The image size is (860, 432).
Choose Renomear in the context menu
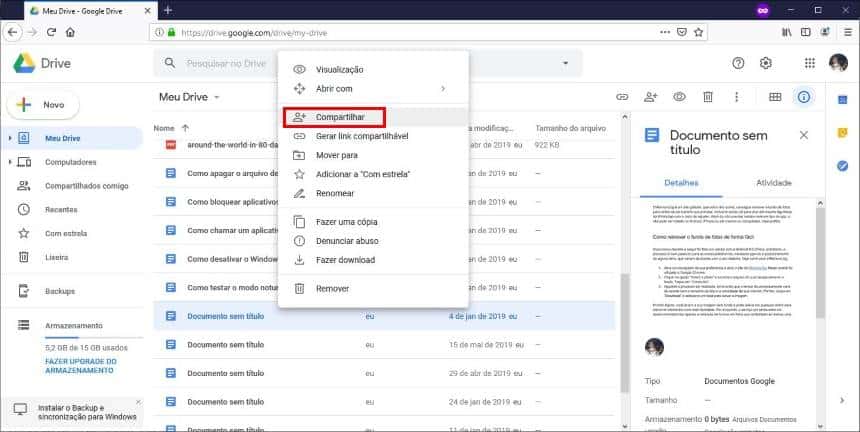click(373, 193)
